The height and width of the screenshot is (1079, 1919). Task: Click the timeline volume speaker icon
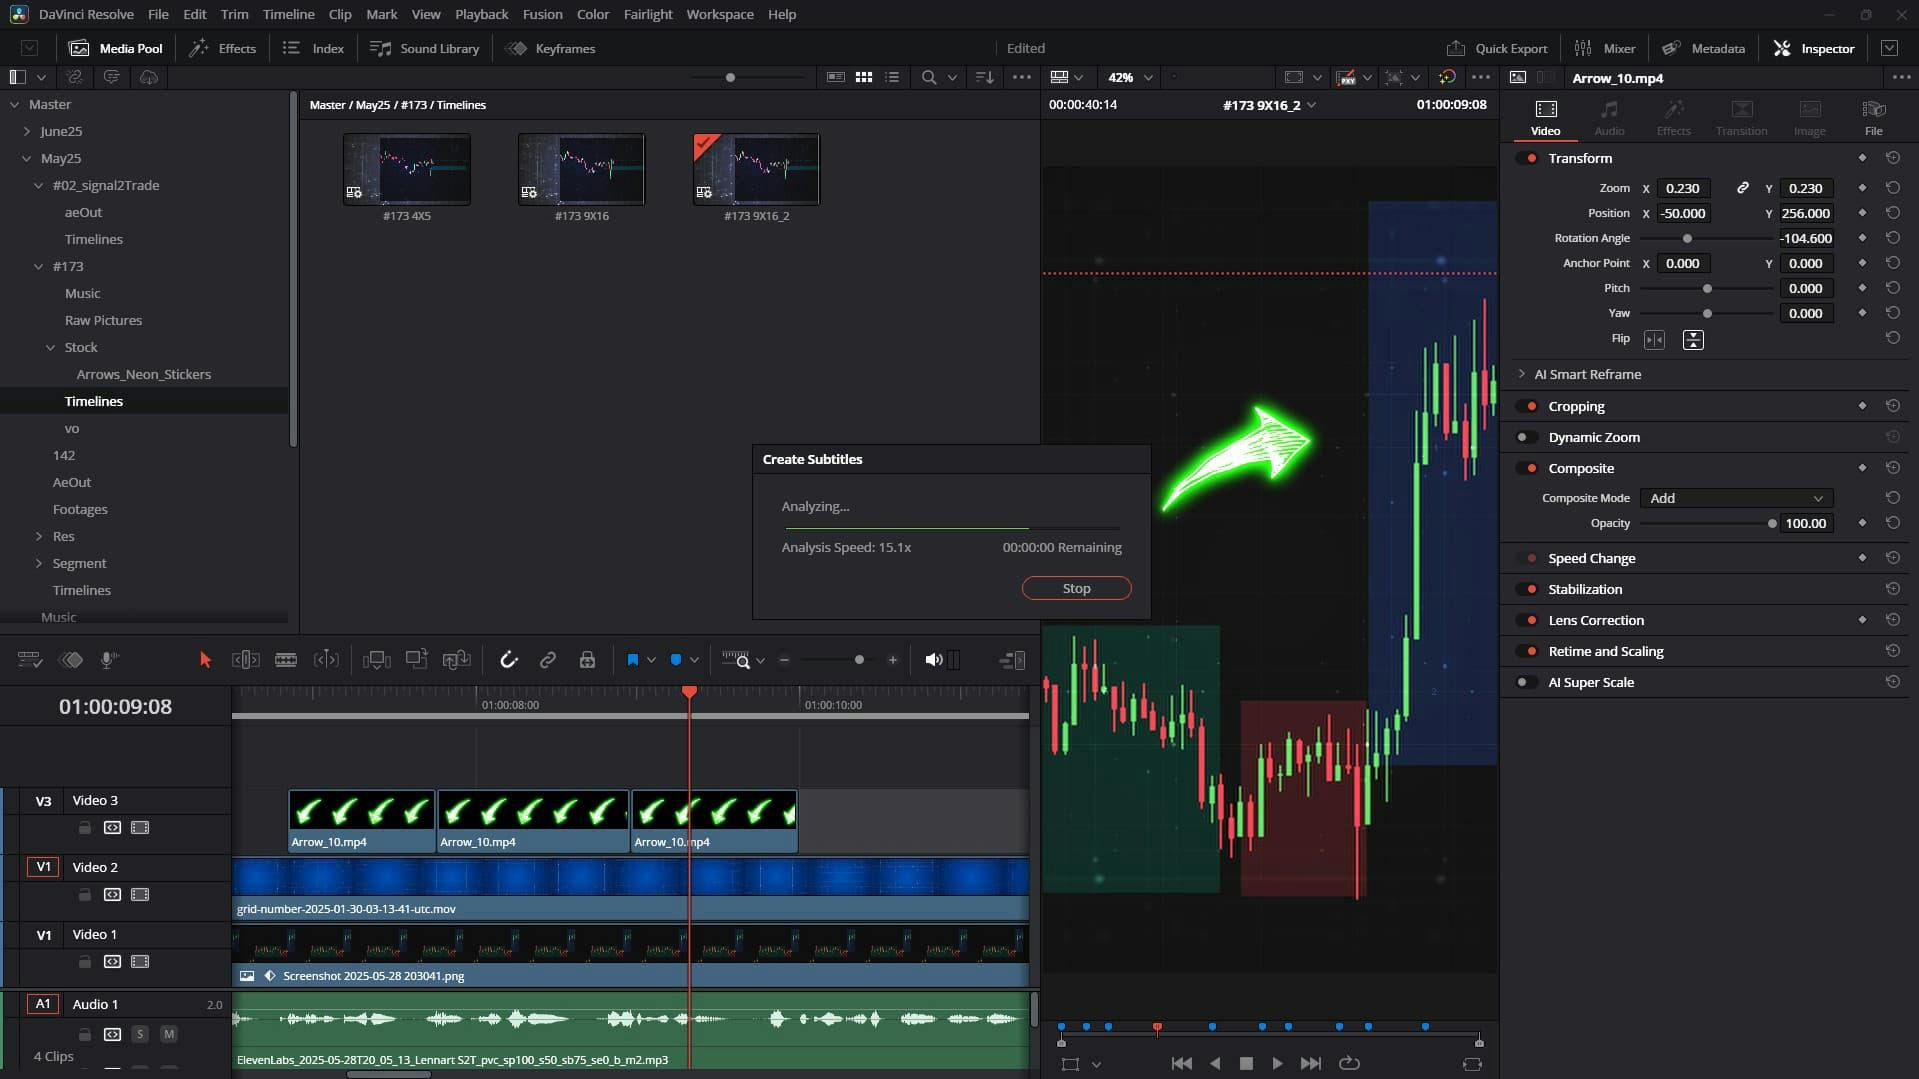click(x=934, y=660)
